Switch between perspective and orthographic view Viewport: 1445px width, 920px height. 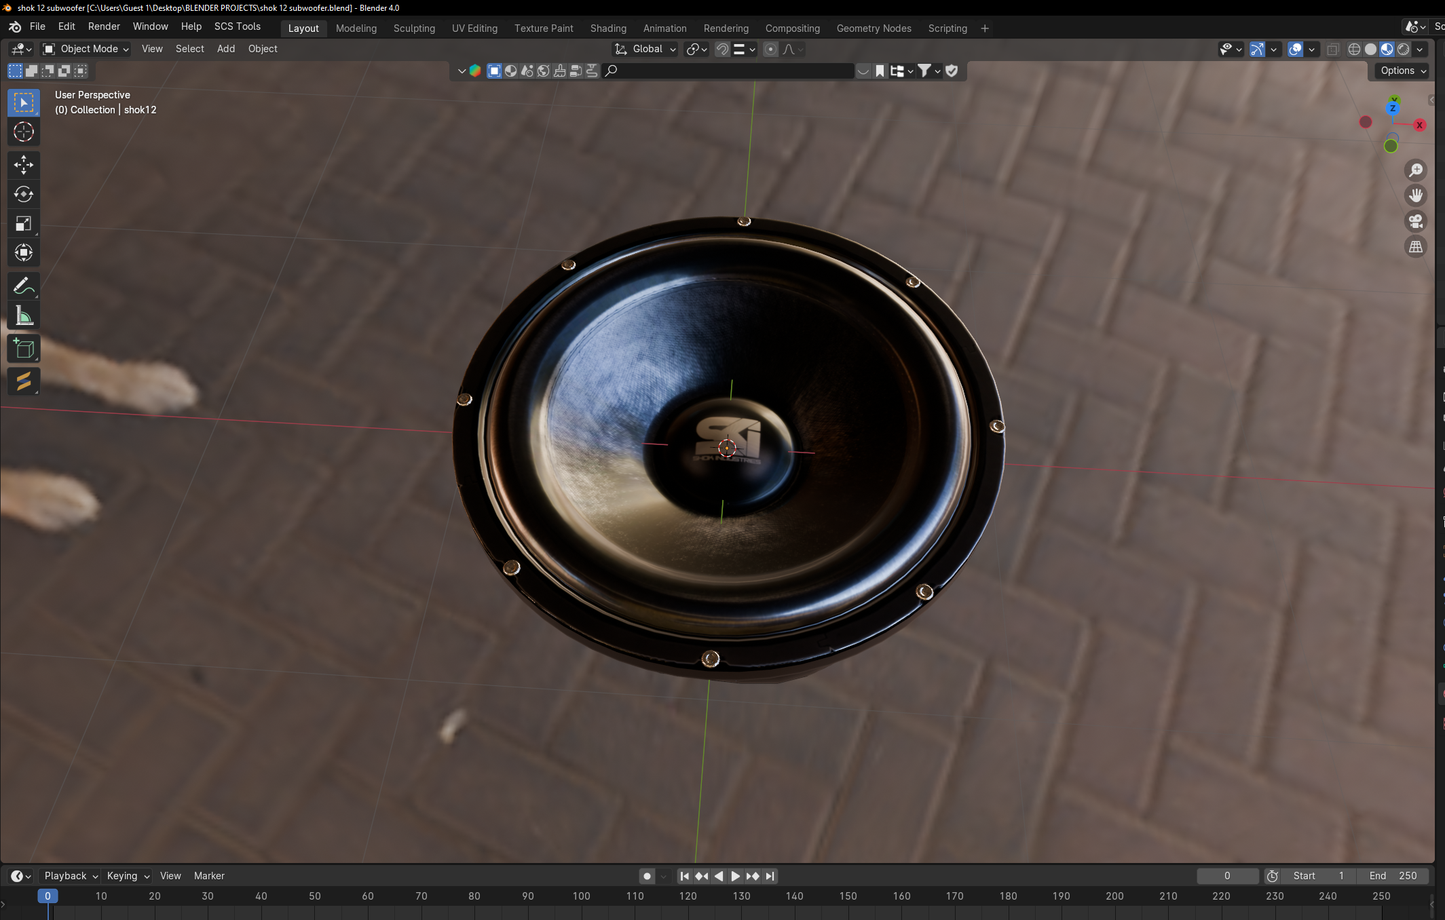(1415, 247)
